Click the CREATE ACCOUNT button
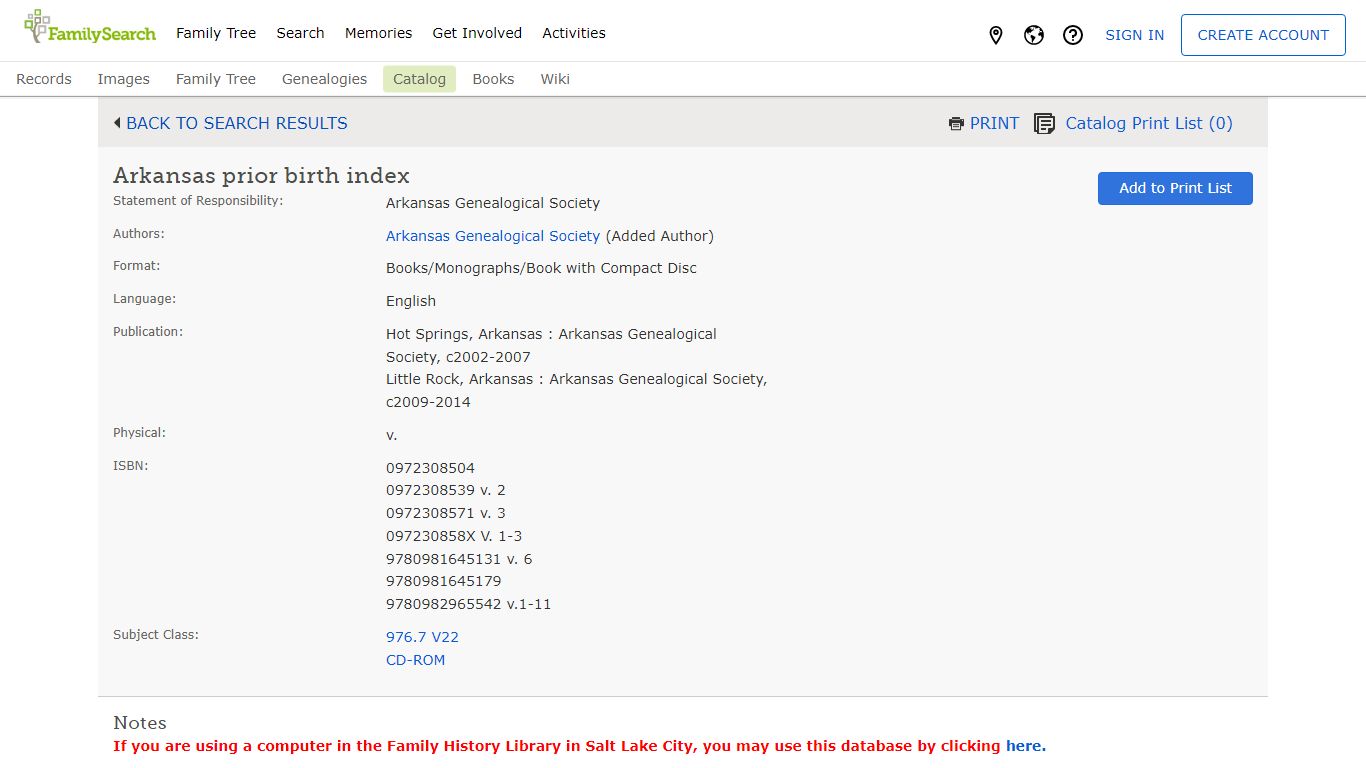Image resolution: width=1366 pixels, height=768 pixels. 1263,35
